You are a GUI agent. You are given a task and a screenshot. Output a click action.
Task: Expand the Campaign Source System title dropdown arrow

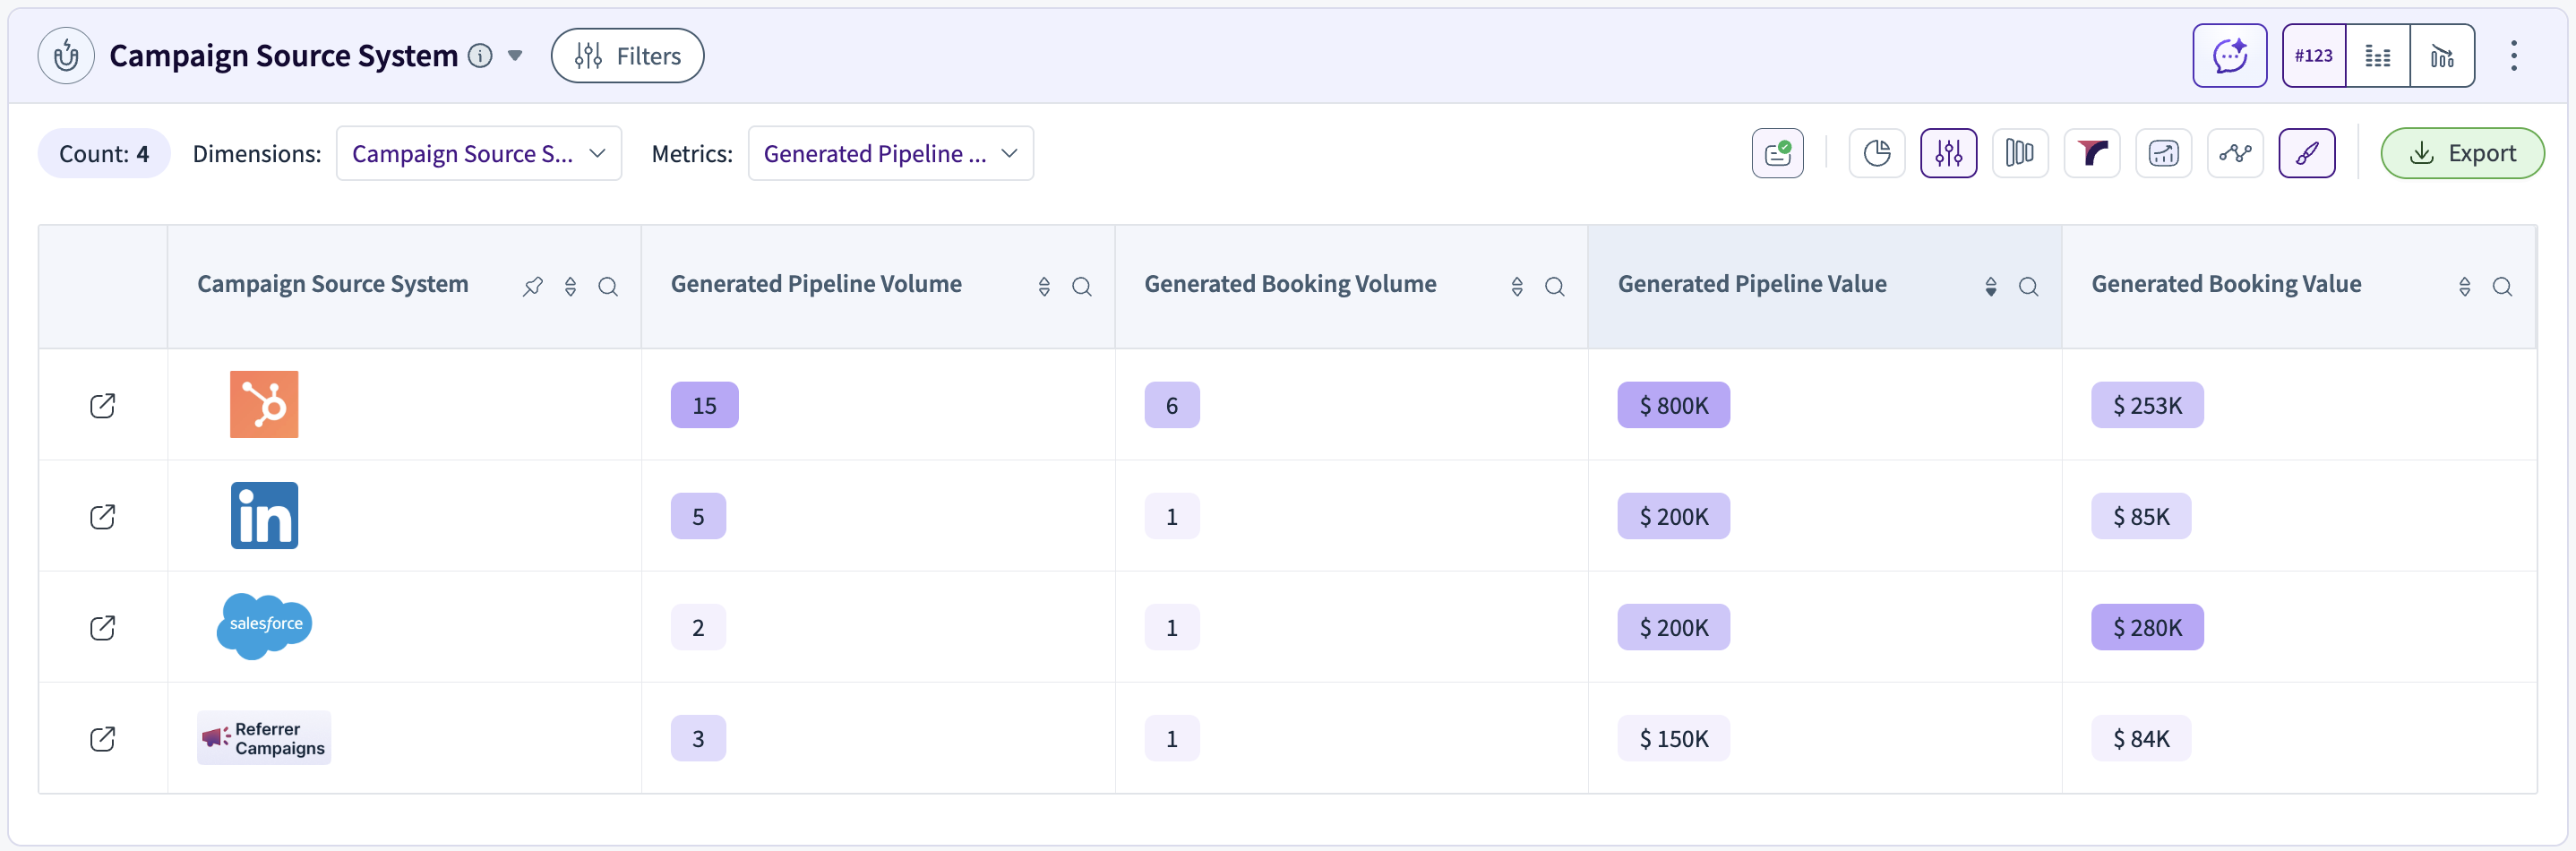[515, 56]
